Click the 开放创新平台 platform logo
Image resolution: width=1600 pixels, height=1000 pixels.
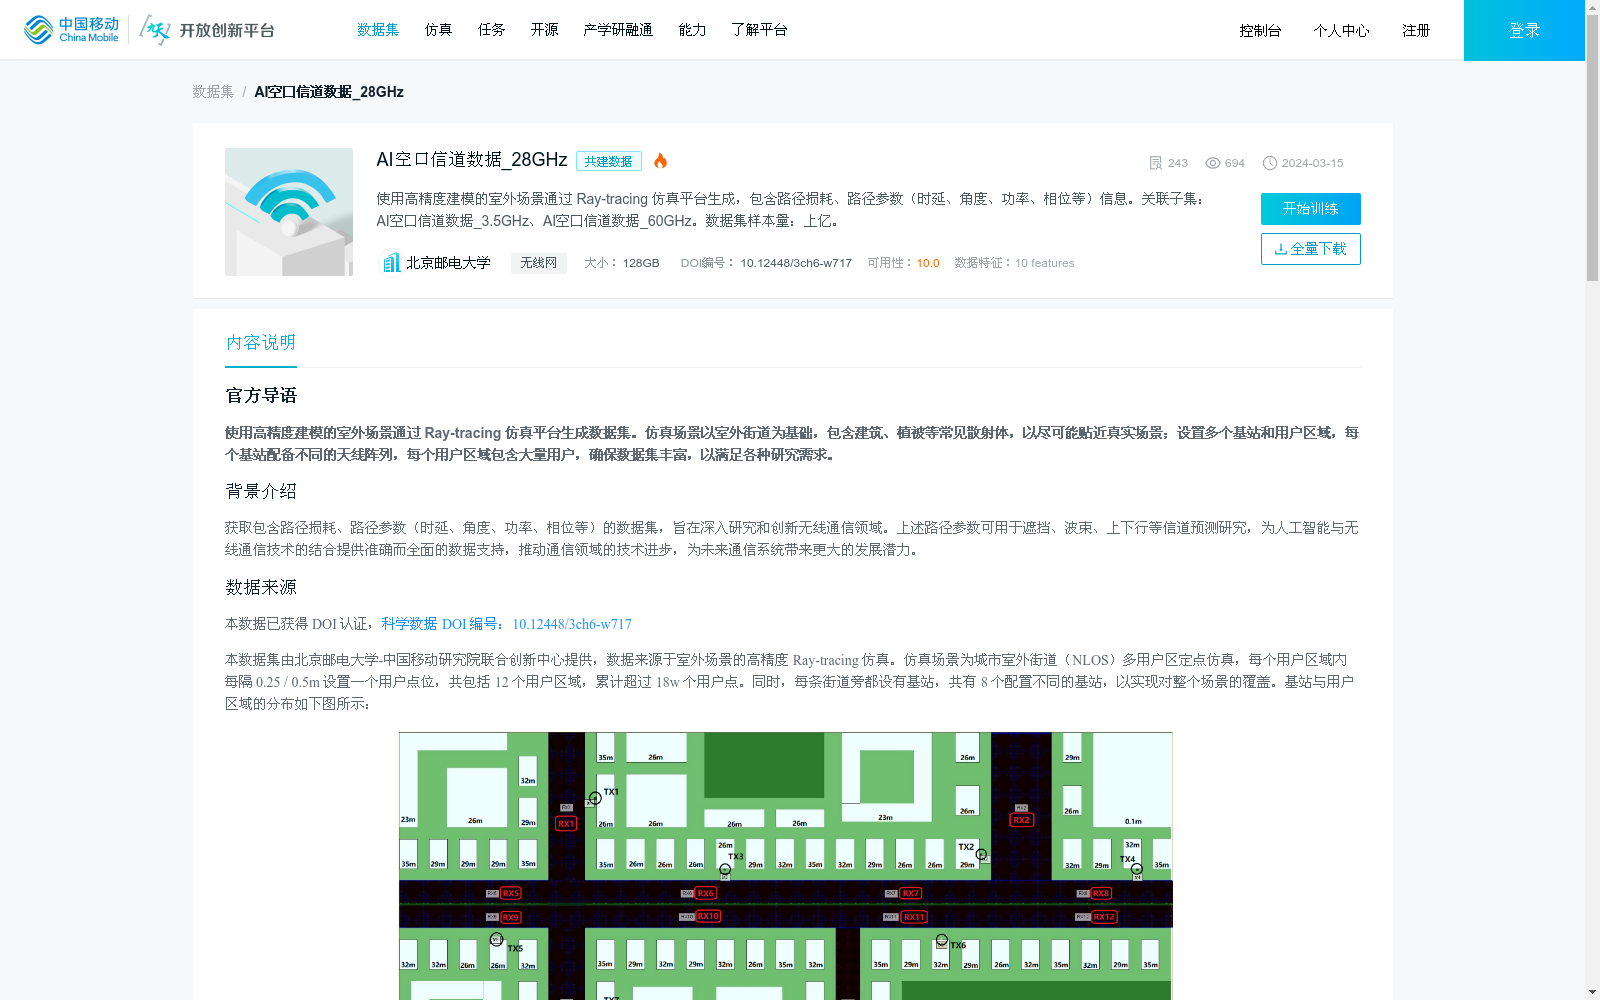click(x=208, y=30)
